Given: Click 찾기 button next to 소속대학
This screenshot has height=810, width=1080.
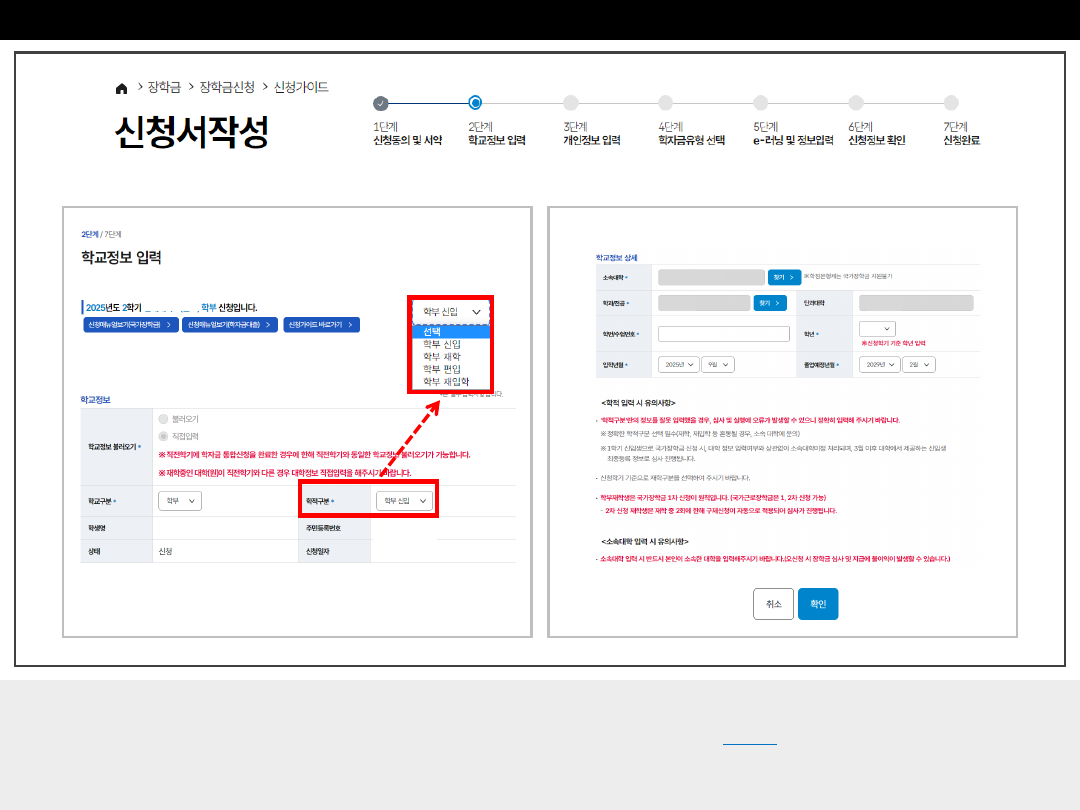Looking at the screenshot, I should (x=784, y=277).
